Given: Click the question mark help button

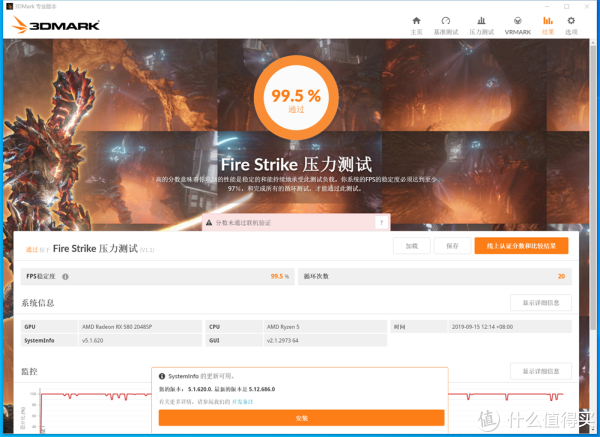Looking at the screenshot, I should [381, 223].
